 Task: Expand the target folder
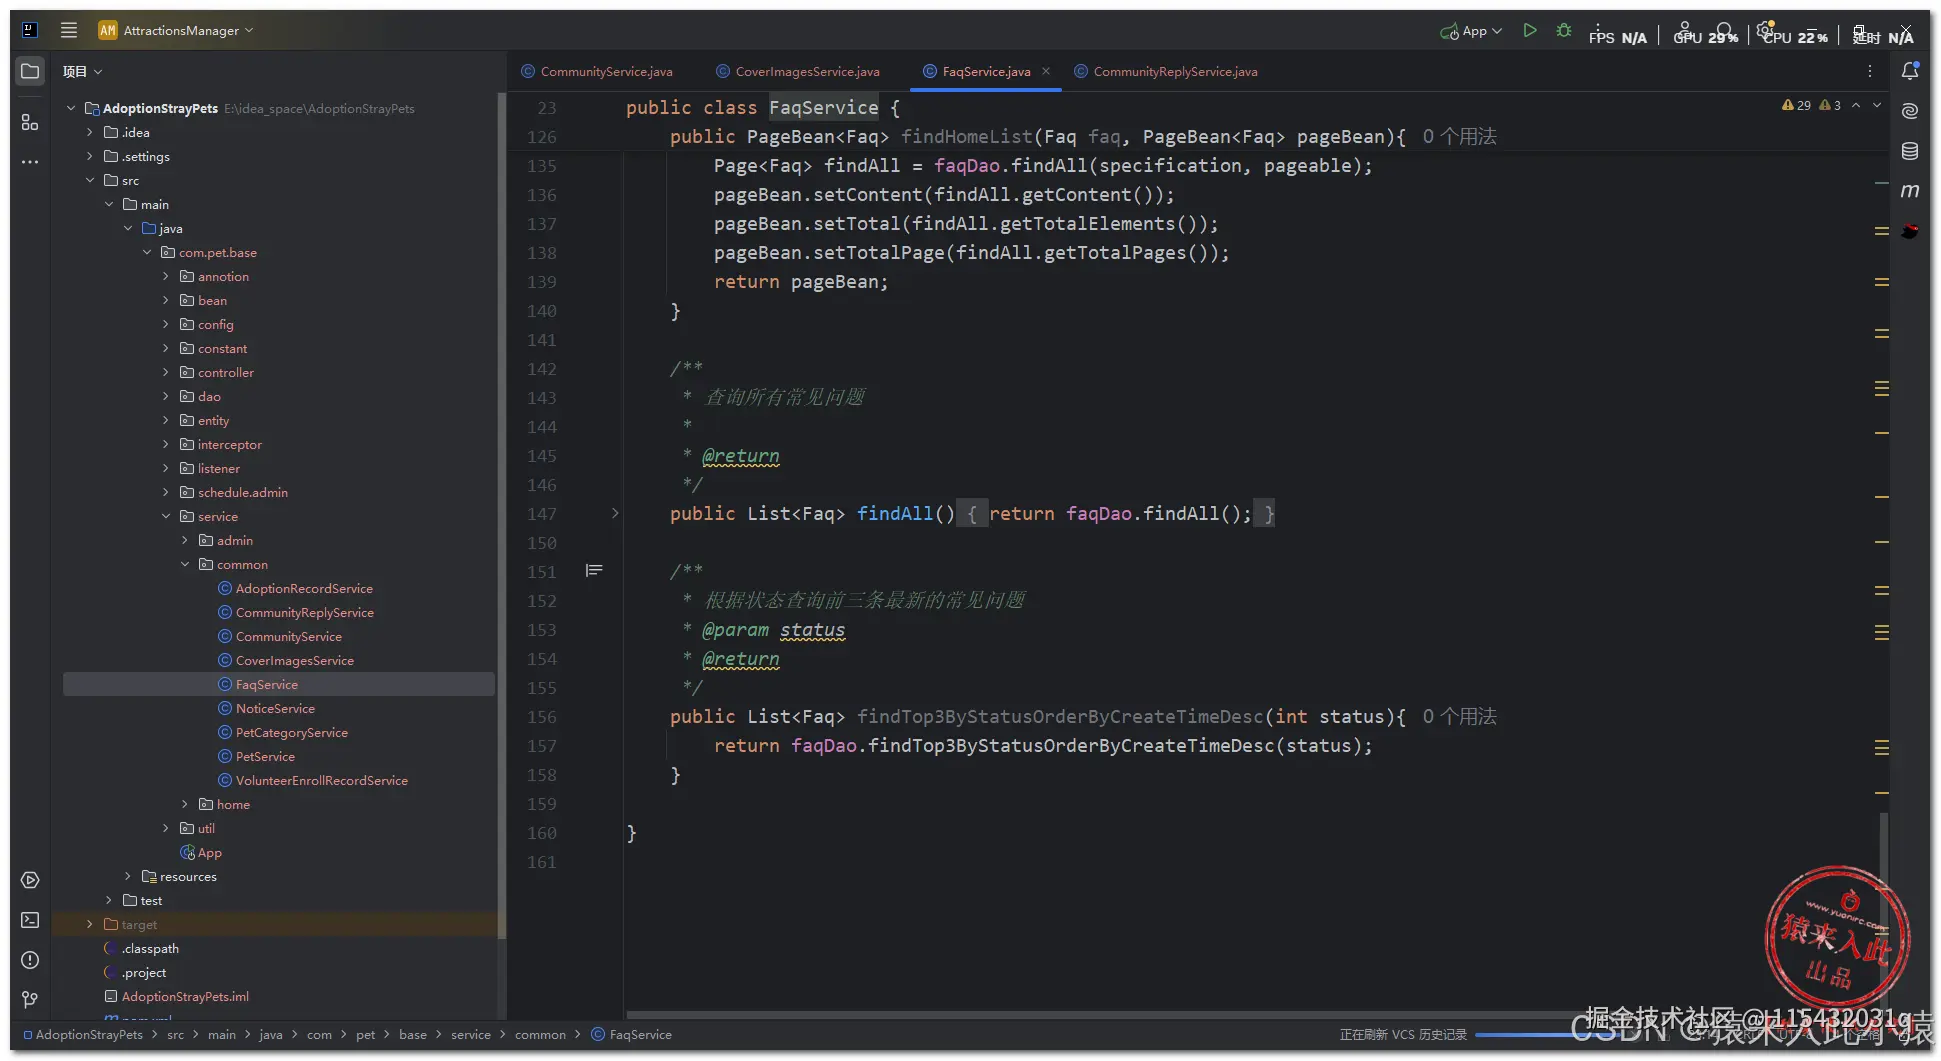click(90, 924)
